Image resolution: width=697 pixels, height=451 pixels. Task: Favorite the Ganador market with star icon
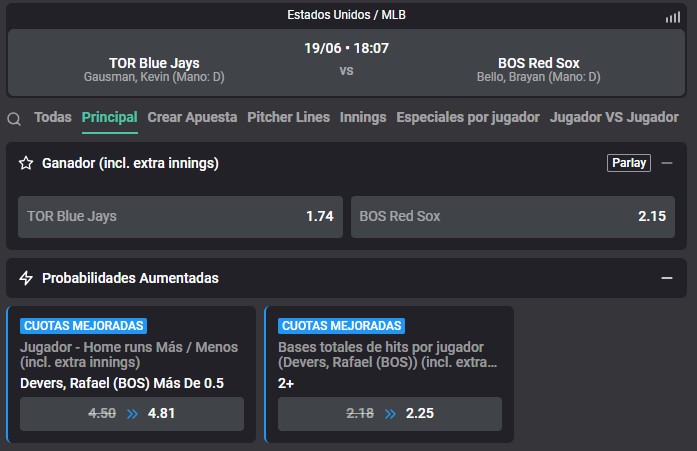click(x=26, y=163)
